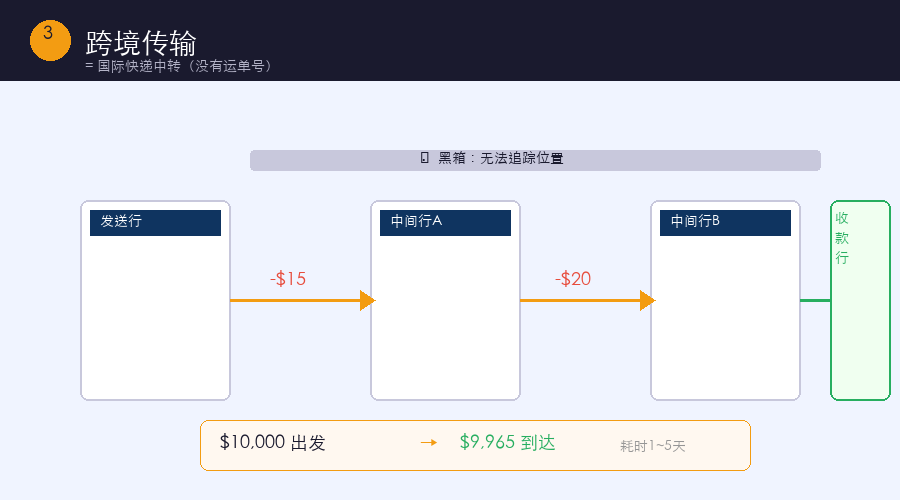Click the orange arrow pointing to 中间行A
This screenshot has height=500, width=900.
tap(302, 300)
